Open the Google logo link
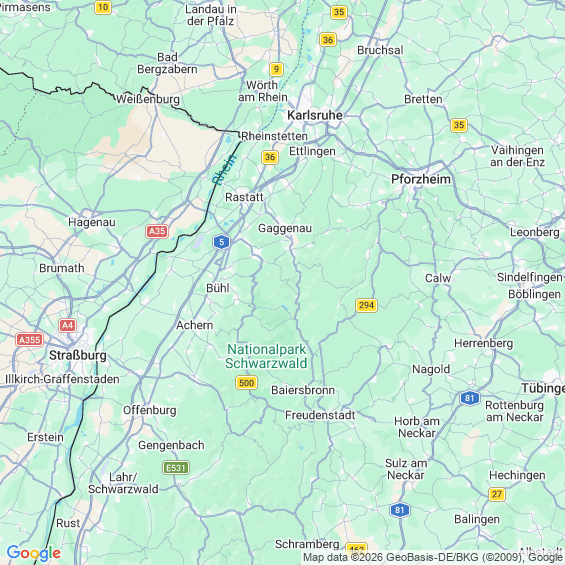 click(34, 553)
